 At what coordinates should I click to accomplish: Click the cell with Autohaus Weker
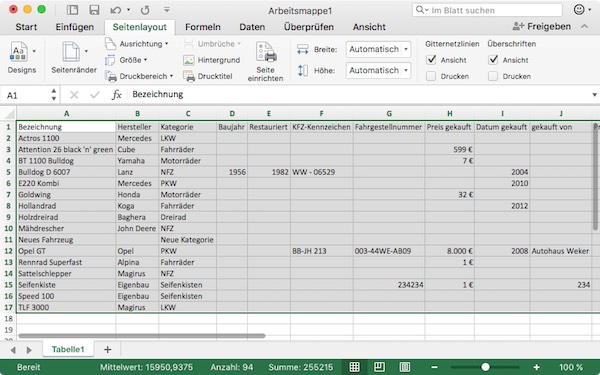pyautogui.click(x=560, y=251)
